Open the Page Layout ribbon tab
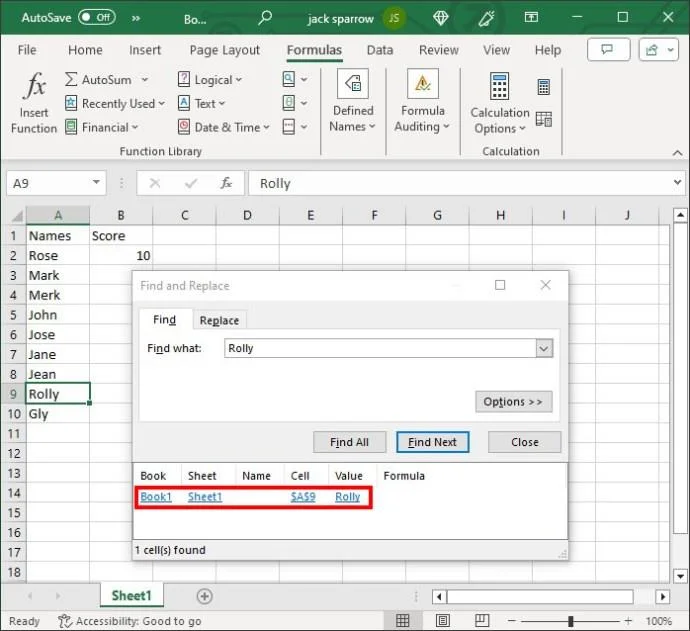 pyautogui.click(x=224, y=50)
